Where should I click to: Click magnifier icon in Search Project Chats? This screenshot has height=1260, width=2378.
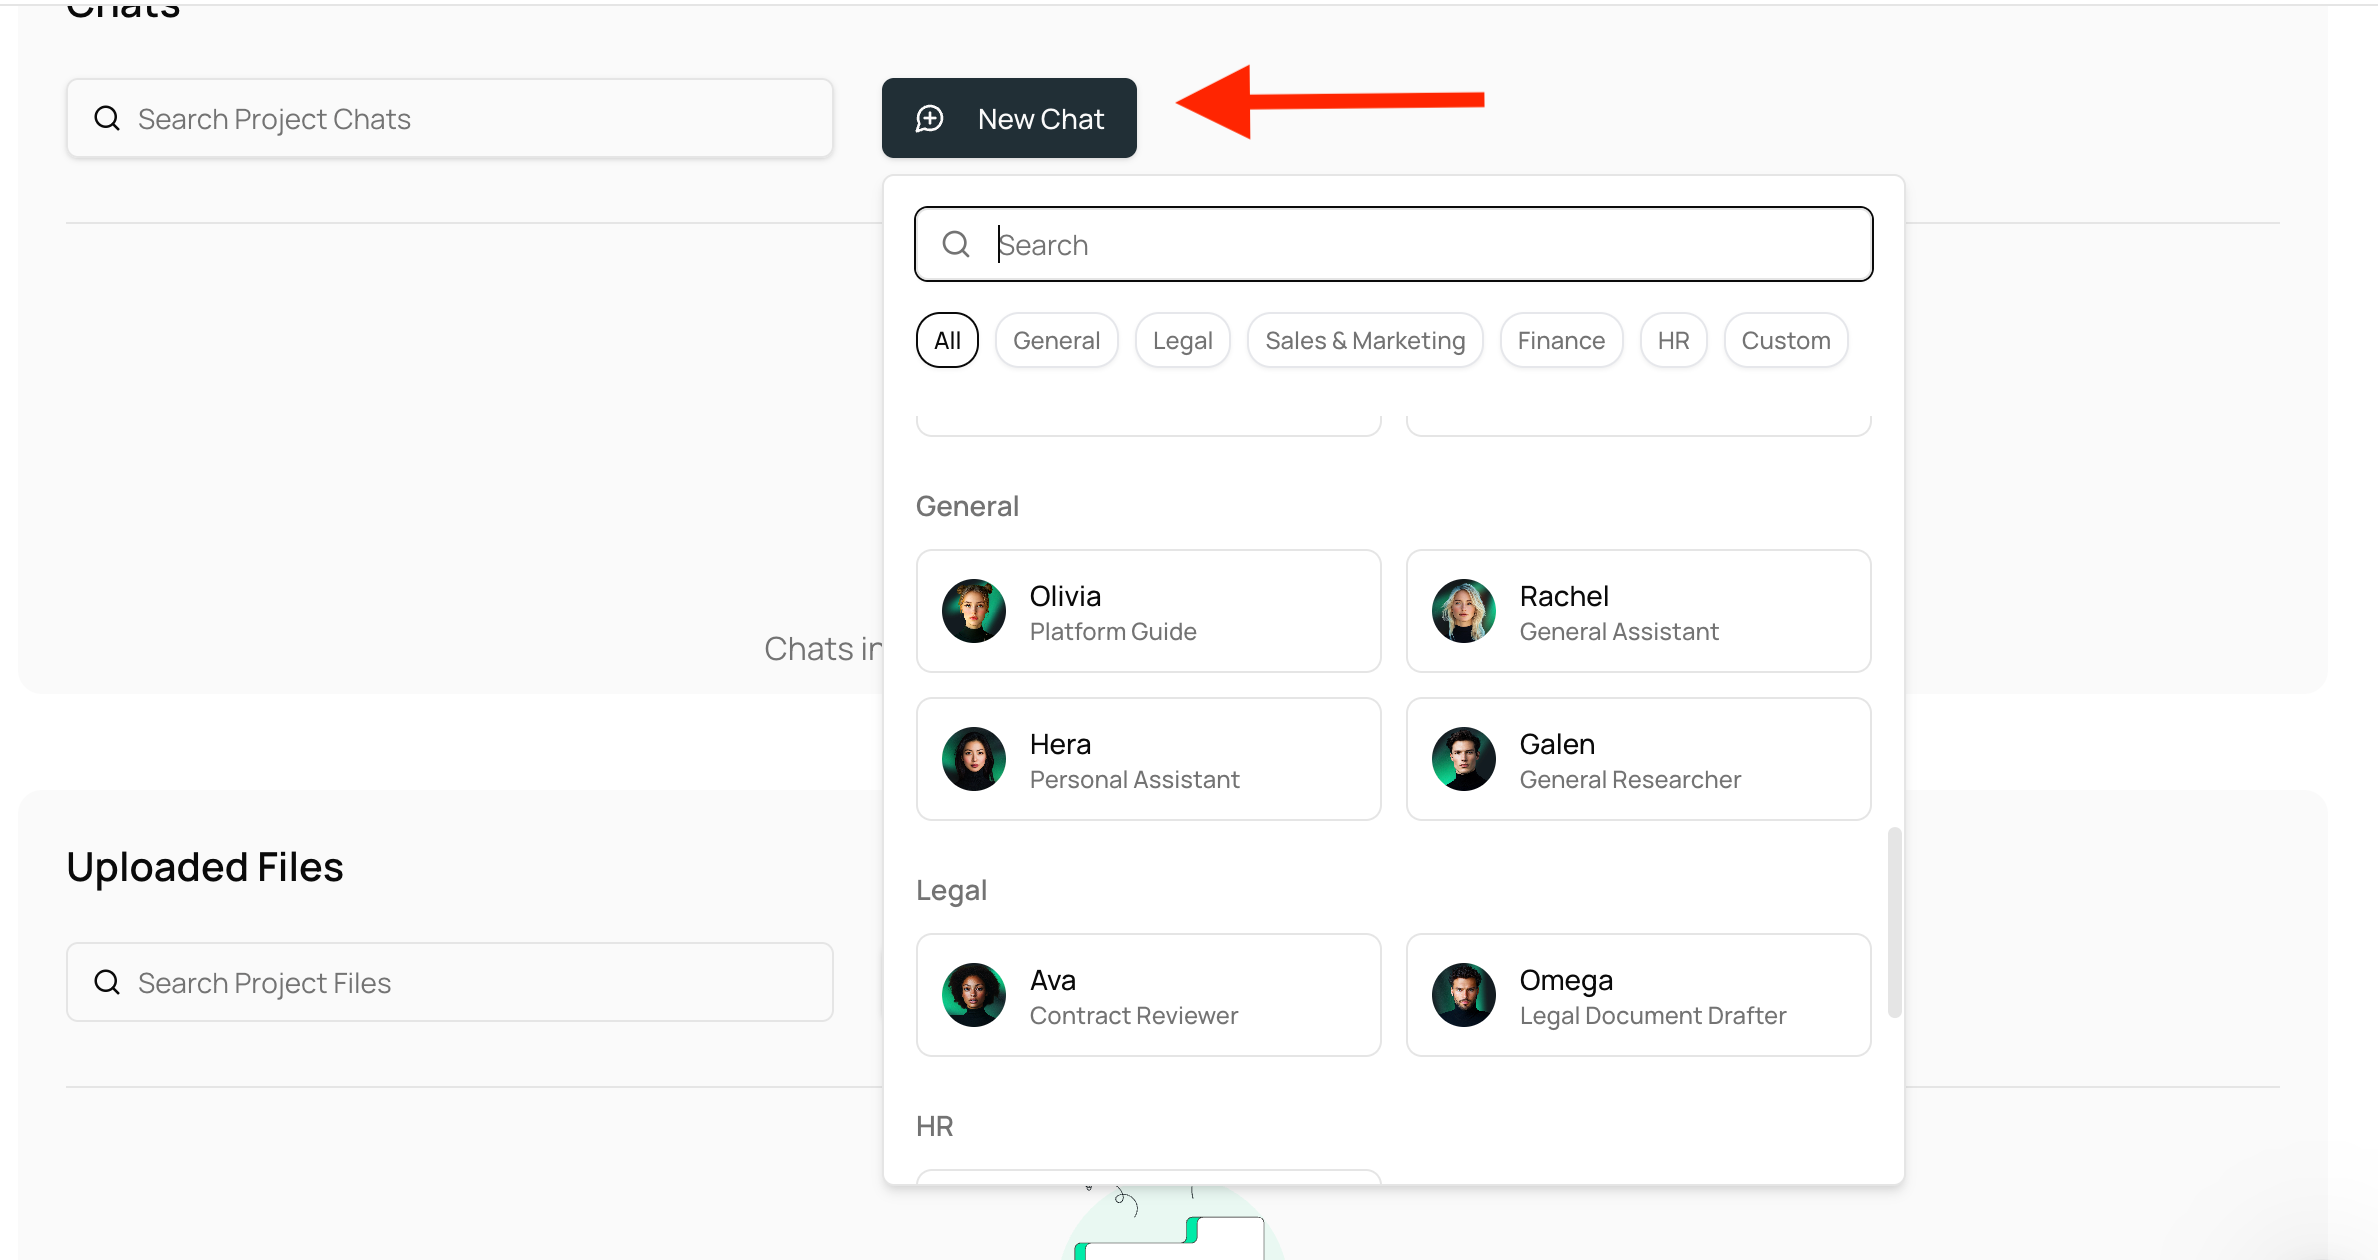tap(107, 119)
